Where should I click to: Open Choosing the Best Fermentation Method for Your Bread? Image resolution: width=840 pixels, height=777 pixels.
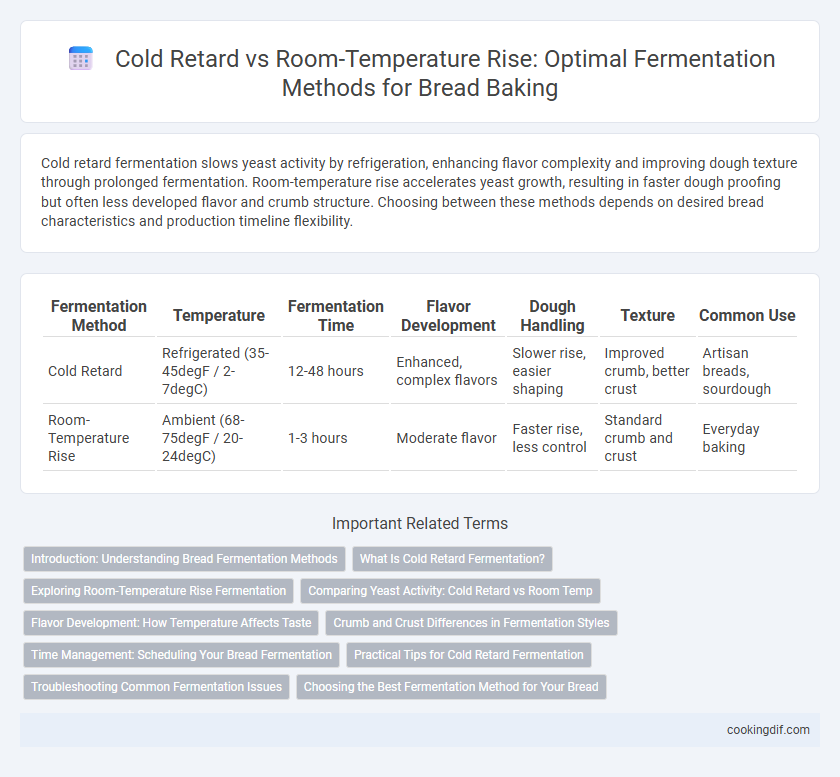451,687
